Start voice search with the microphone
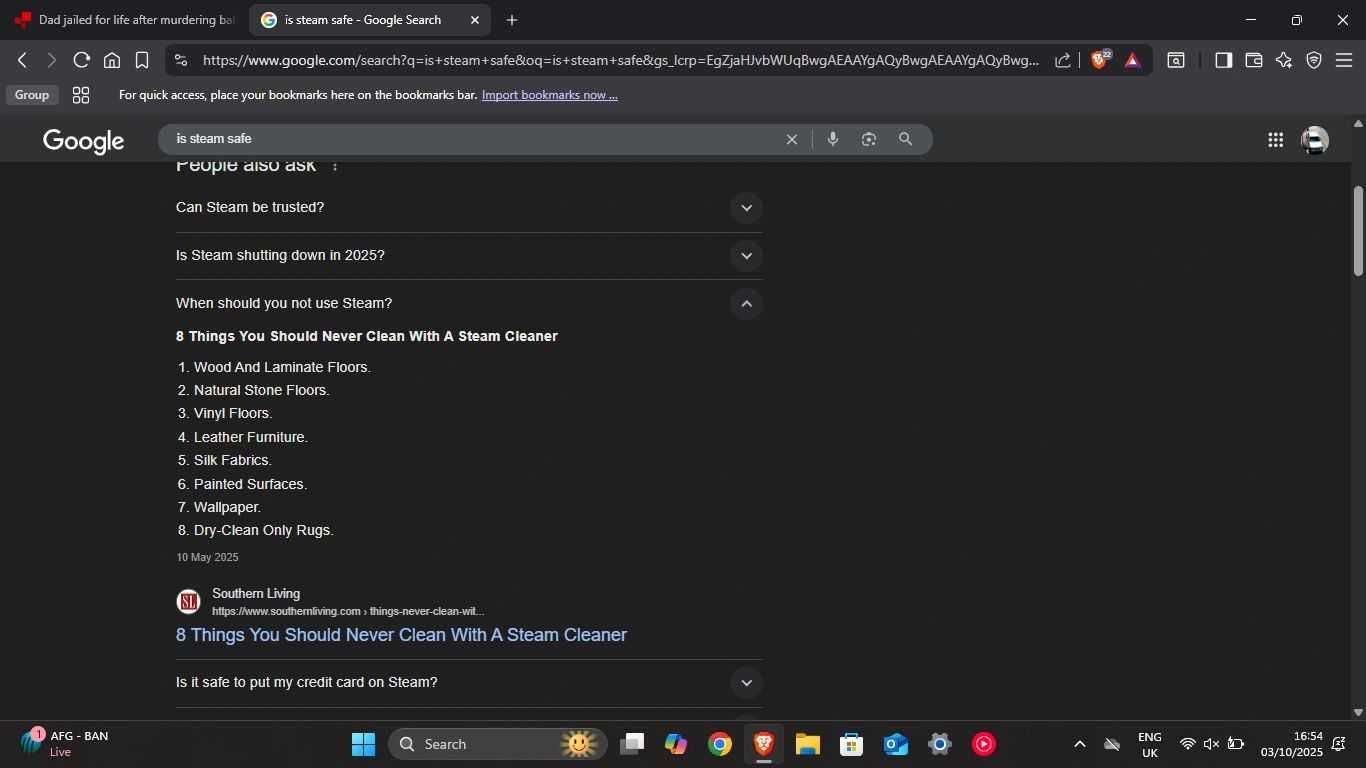 833,139
